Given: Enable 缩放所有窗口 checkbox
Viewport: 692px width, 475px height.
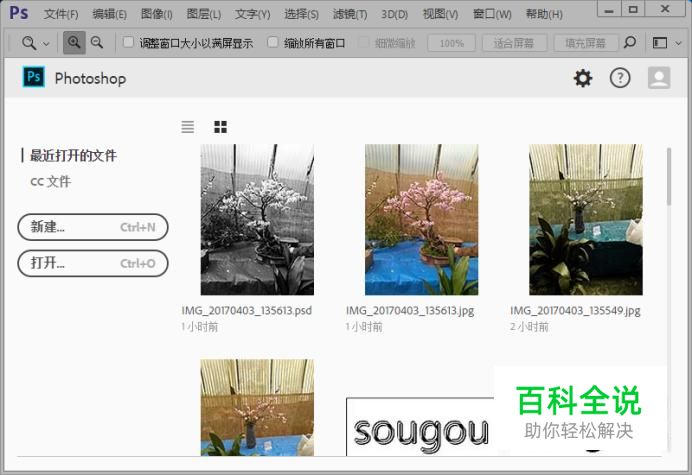Looking at the screenshot, I should click(273, 42).
